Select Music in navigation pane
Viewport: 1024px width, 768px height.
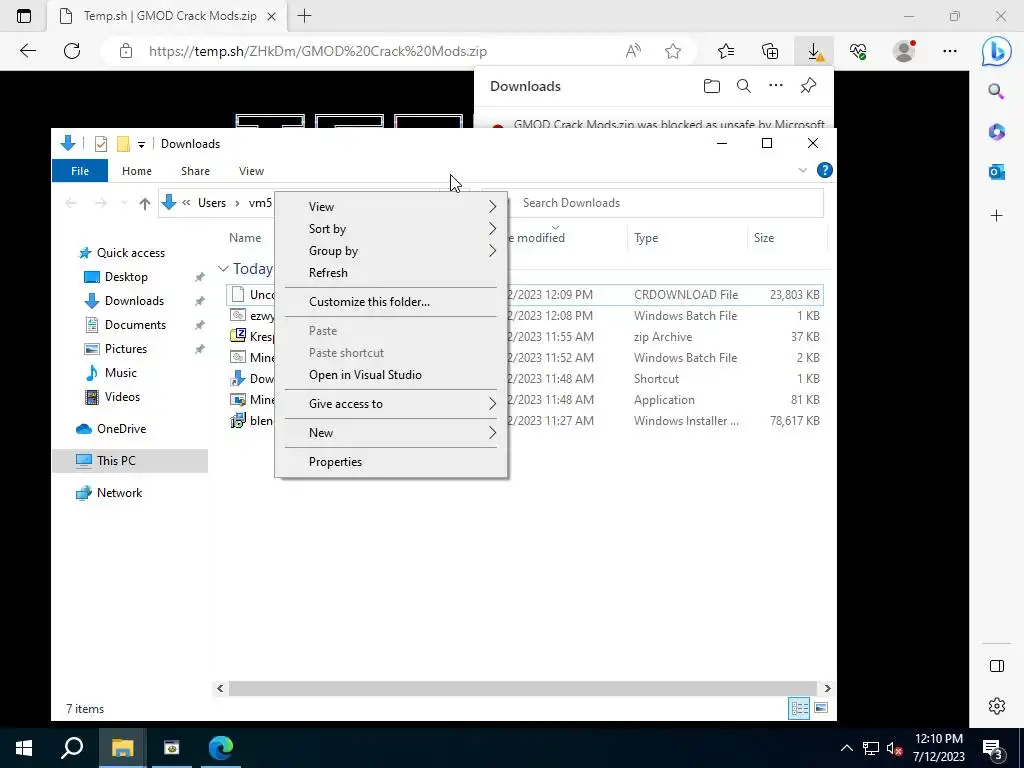121,373
